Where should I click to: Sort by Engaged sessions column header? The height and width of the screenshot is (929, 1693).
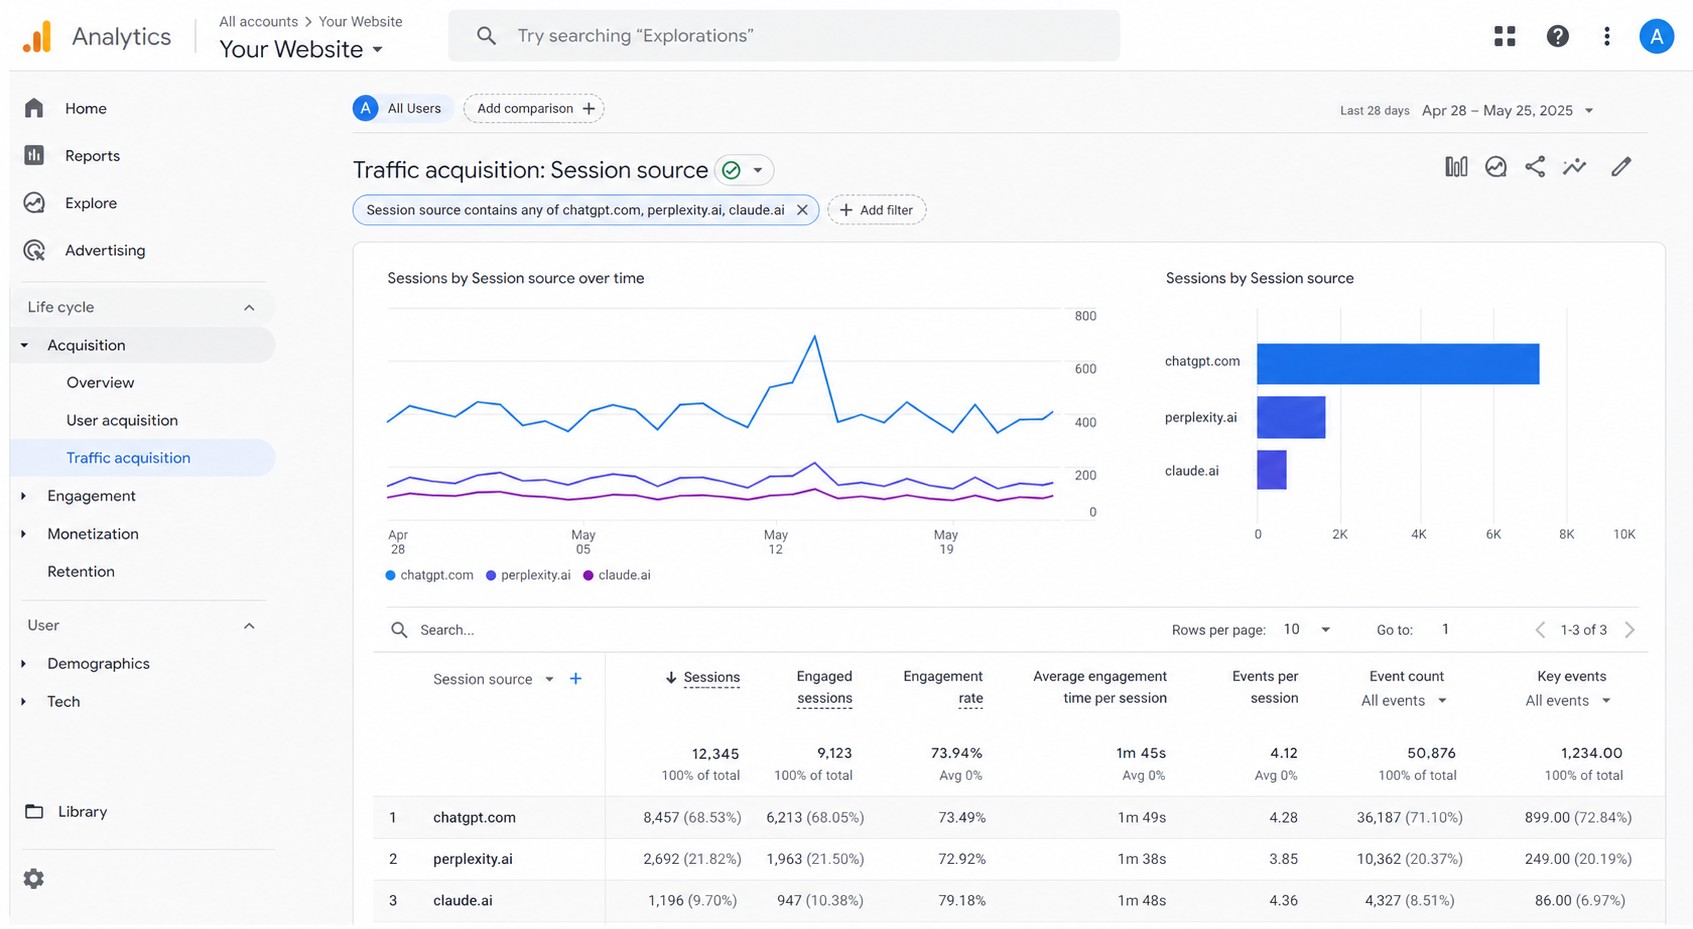[x=824, y=687]
